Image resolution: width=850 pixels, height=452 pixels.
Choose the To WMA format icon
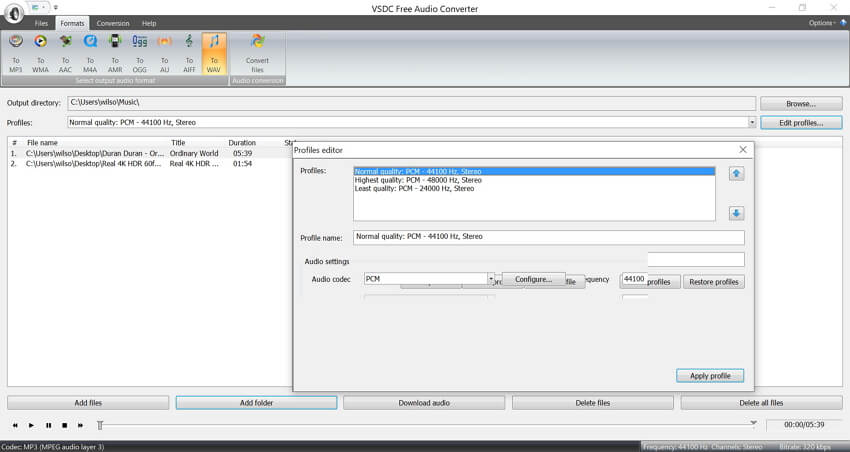click(40, 53)
